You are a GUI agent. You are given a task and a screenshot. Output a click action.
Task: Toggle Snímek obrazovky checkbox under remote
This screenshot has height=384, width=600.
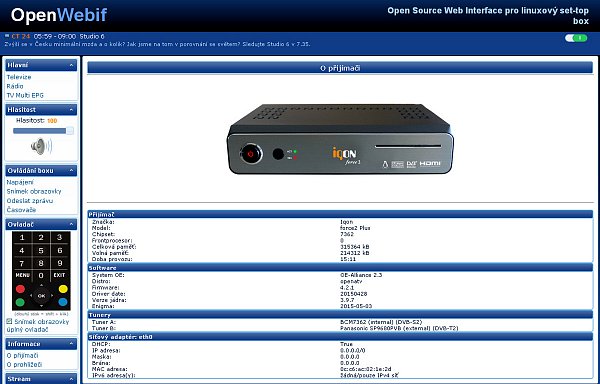(9, 321)
